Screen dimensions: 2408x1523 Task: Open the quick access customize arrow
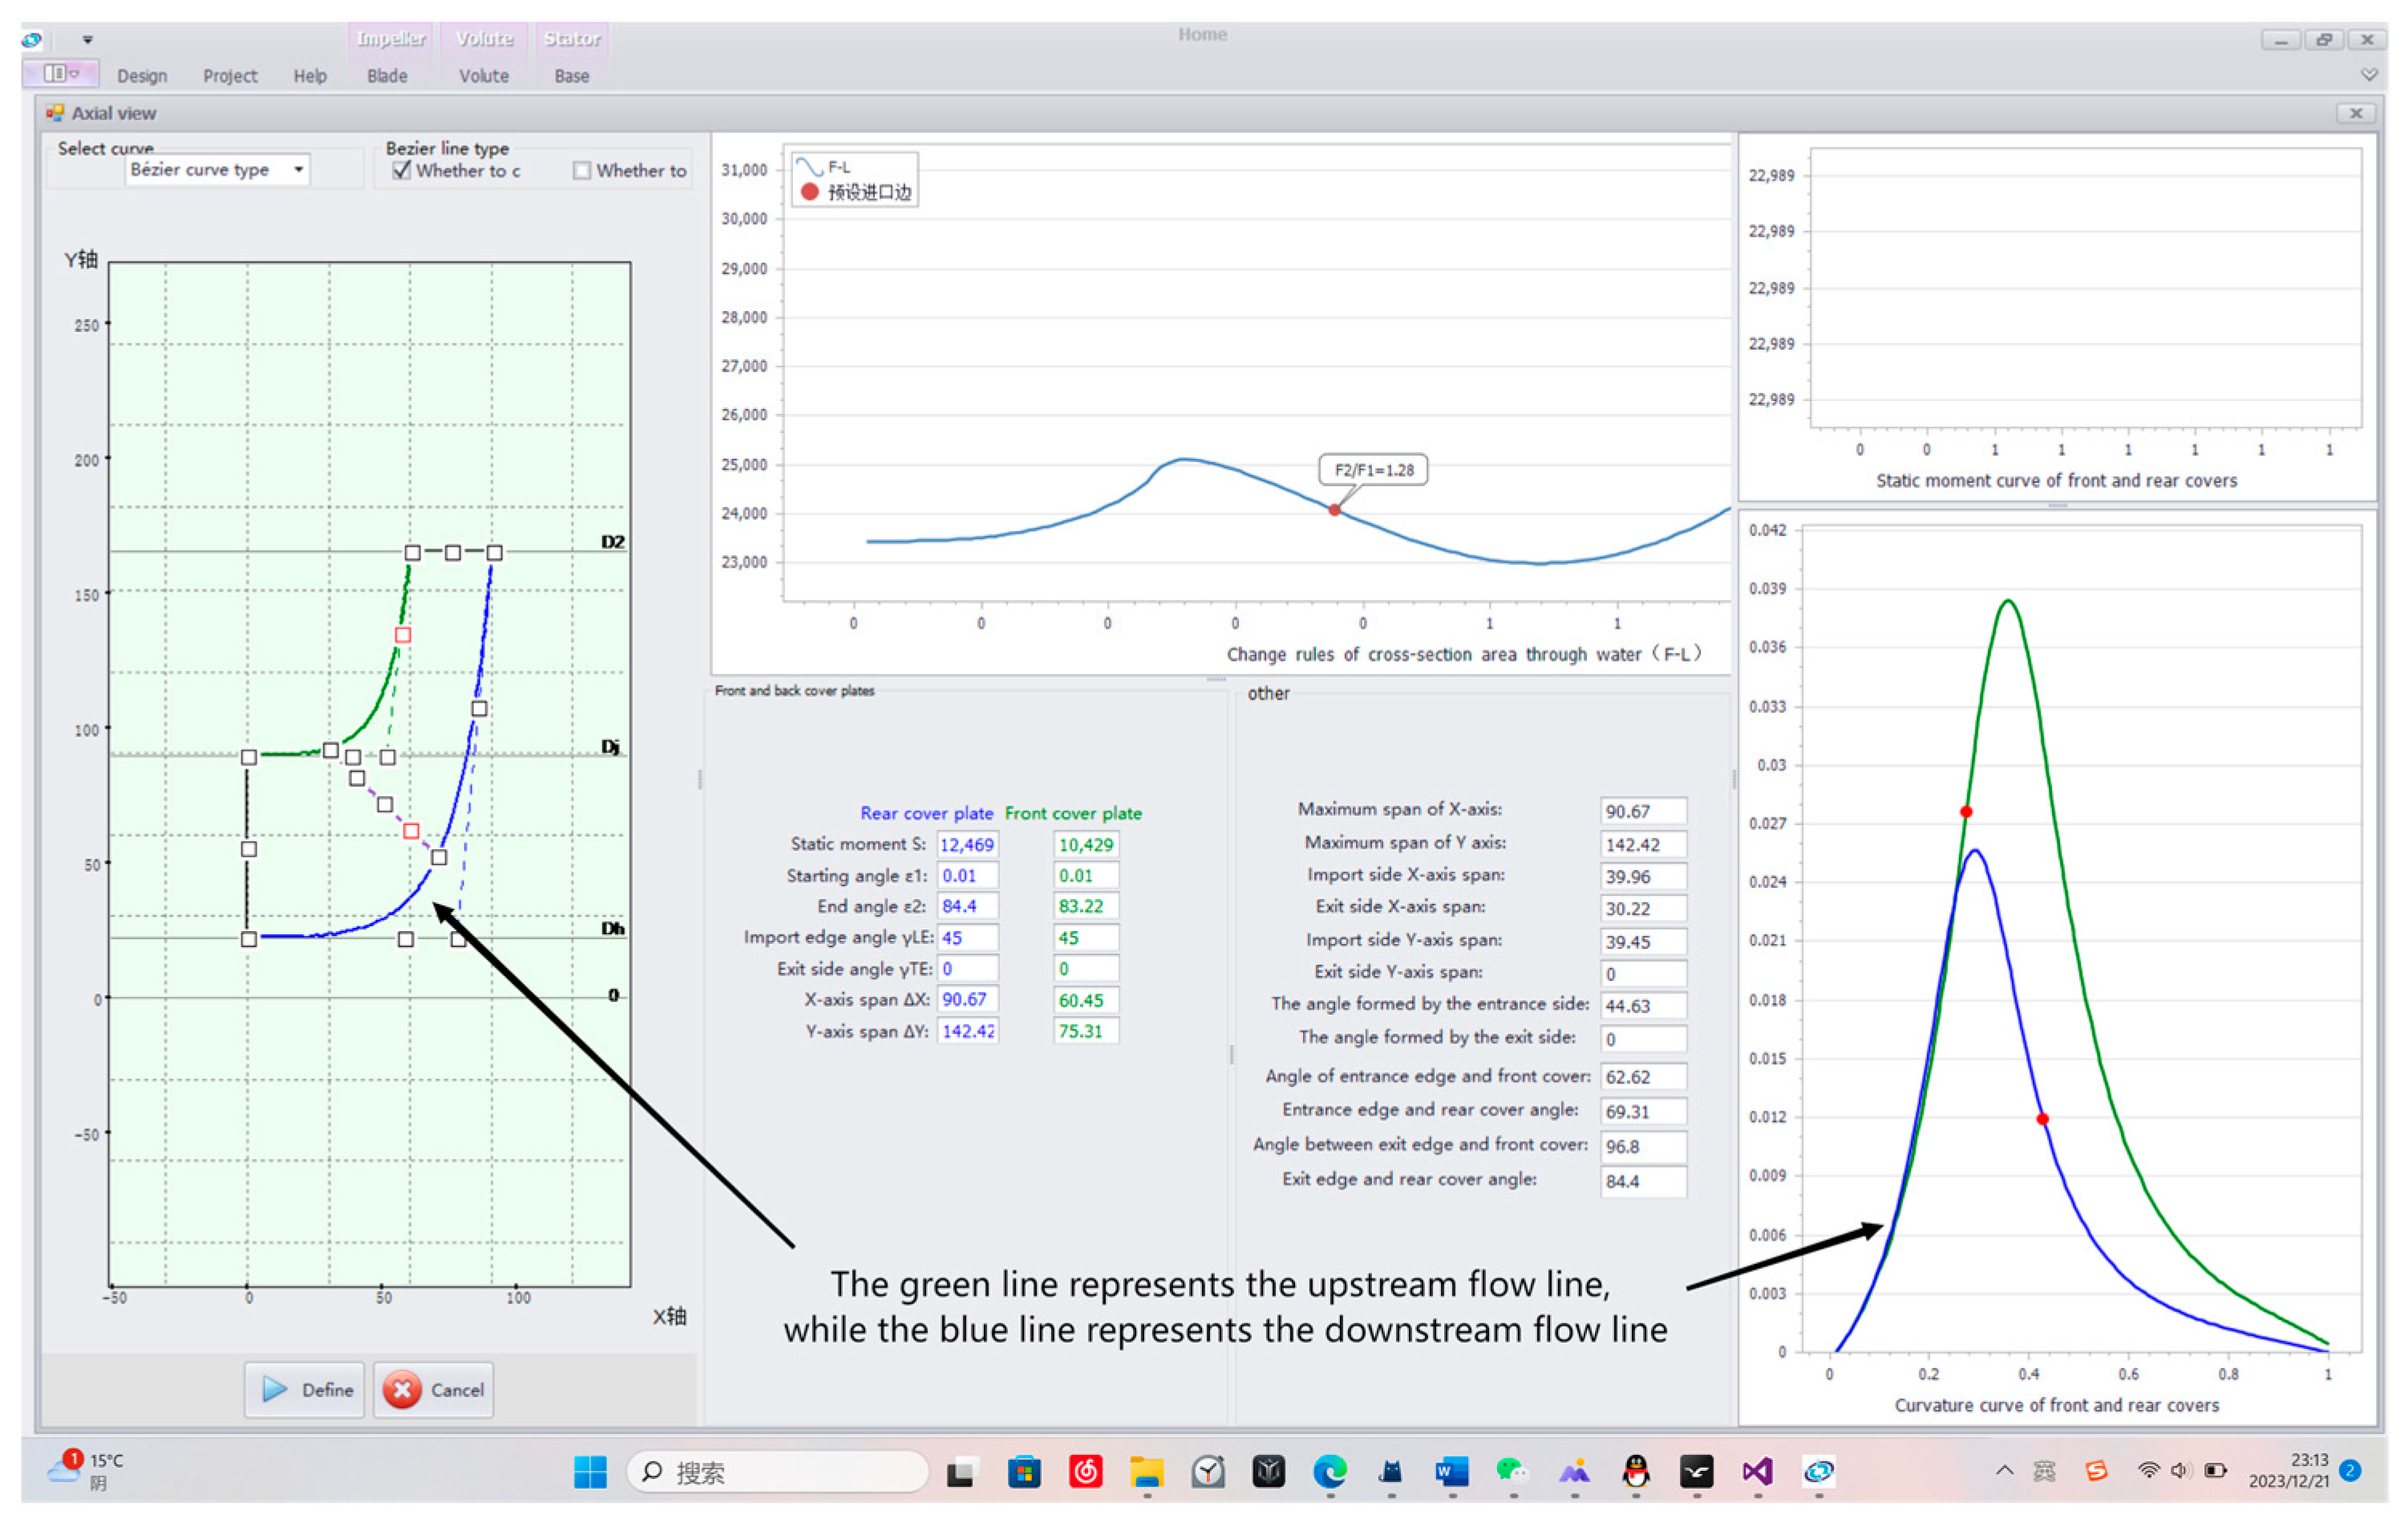click(x=88, y=40)
